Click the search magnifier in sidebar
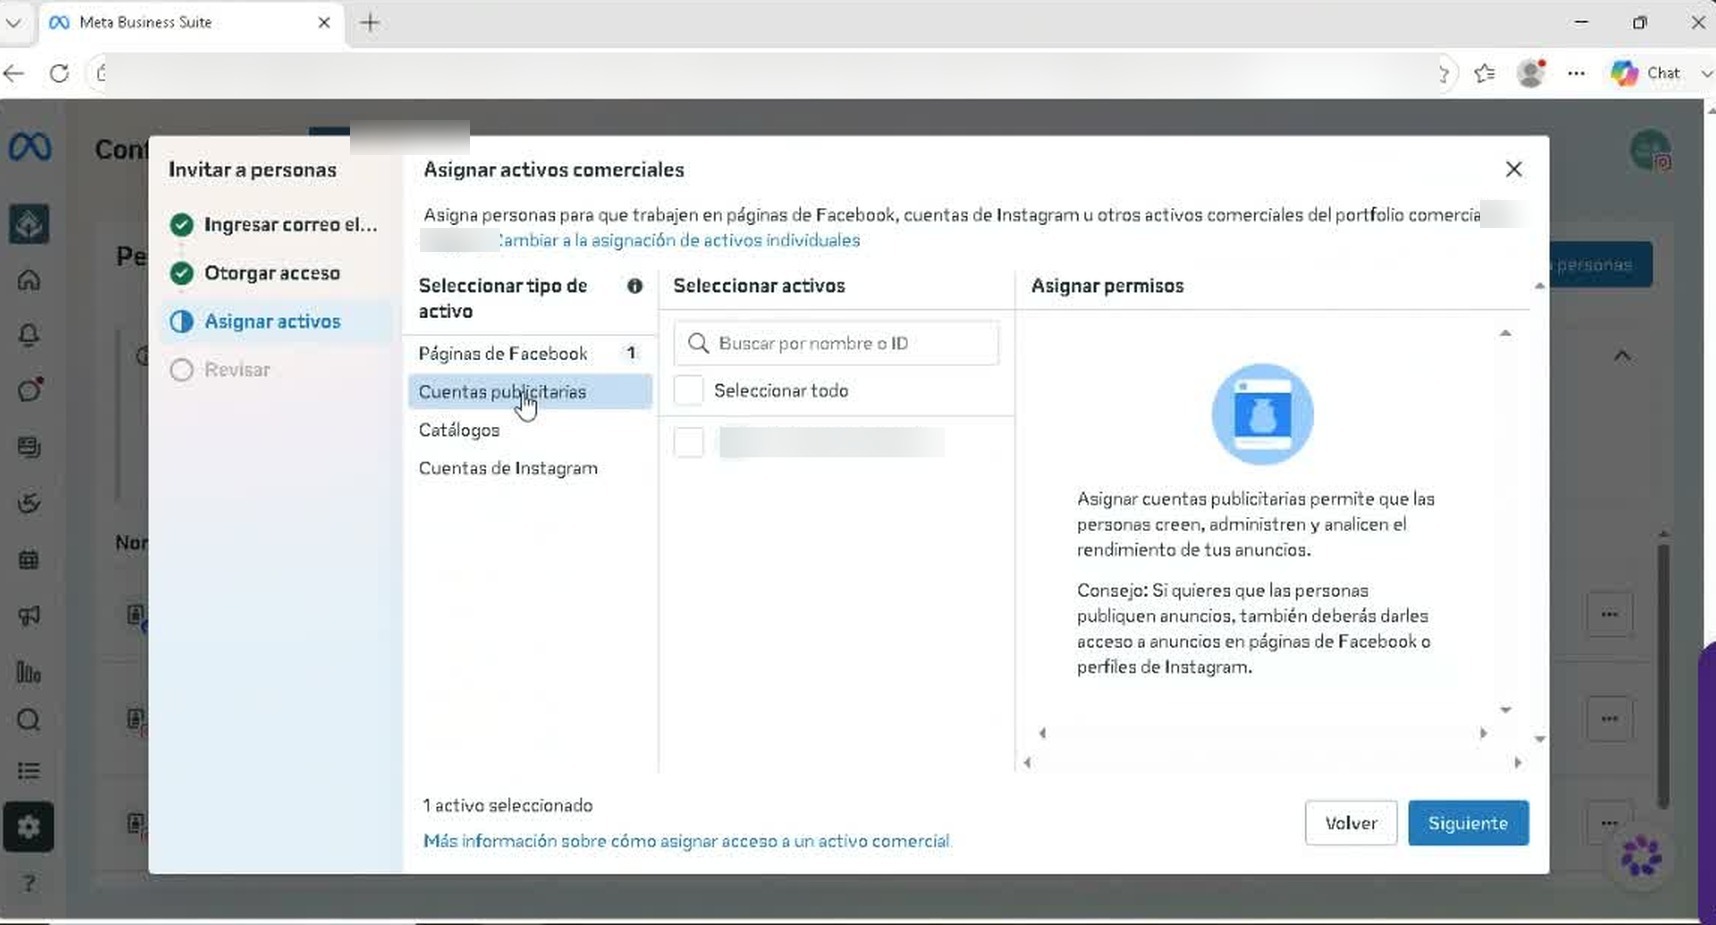The height and width of the screenshot is (925, 1716). click(29, 720)
